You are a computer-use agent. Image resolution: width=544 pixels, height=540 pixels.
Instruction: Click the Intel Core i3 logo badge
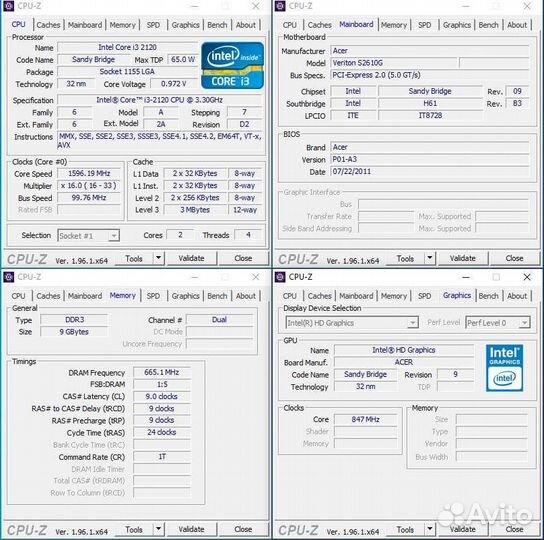coord(232,66)
